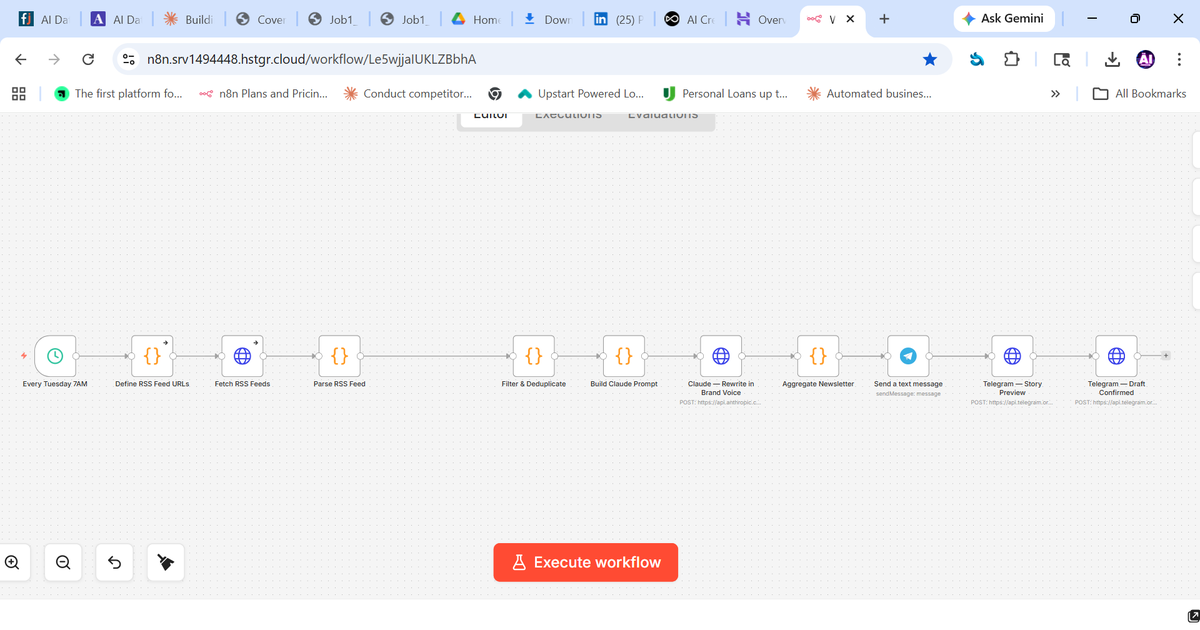Switch to the Google Drive Home tab
Image resolution: width=1200 pixels, height=630 pixels.
click(x=476, y=18)
